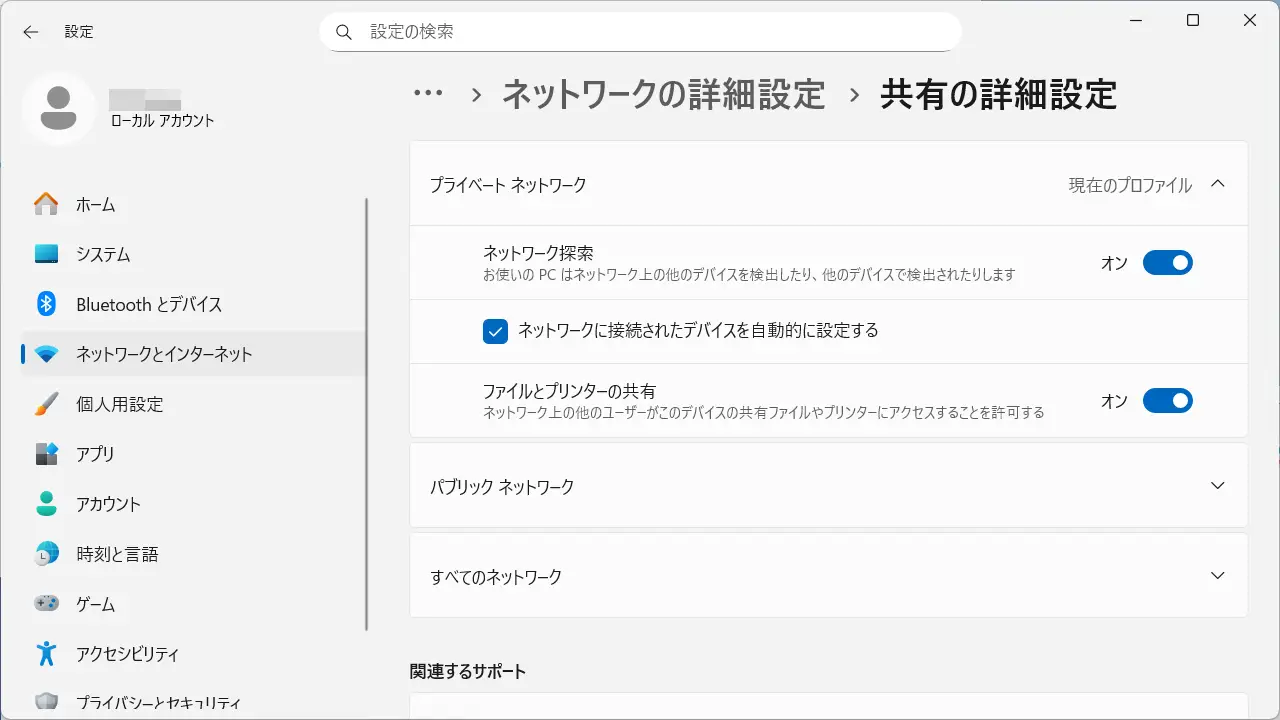Collapse the プライベート ネットワーク section chevron
The width and height of the screenshot is (1280, 720).
coord(1217,184)
